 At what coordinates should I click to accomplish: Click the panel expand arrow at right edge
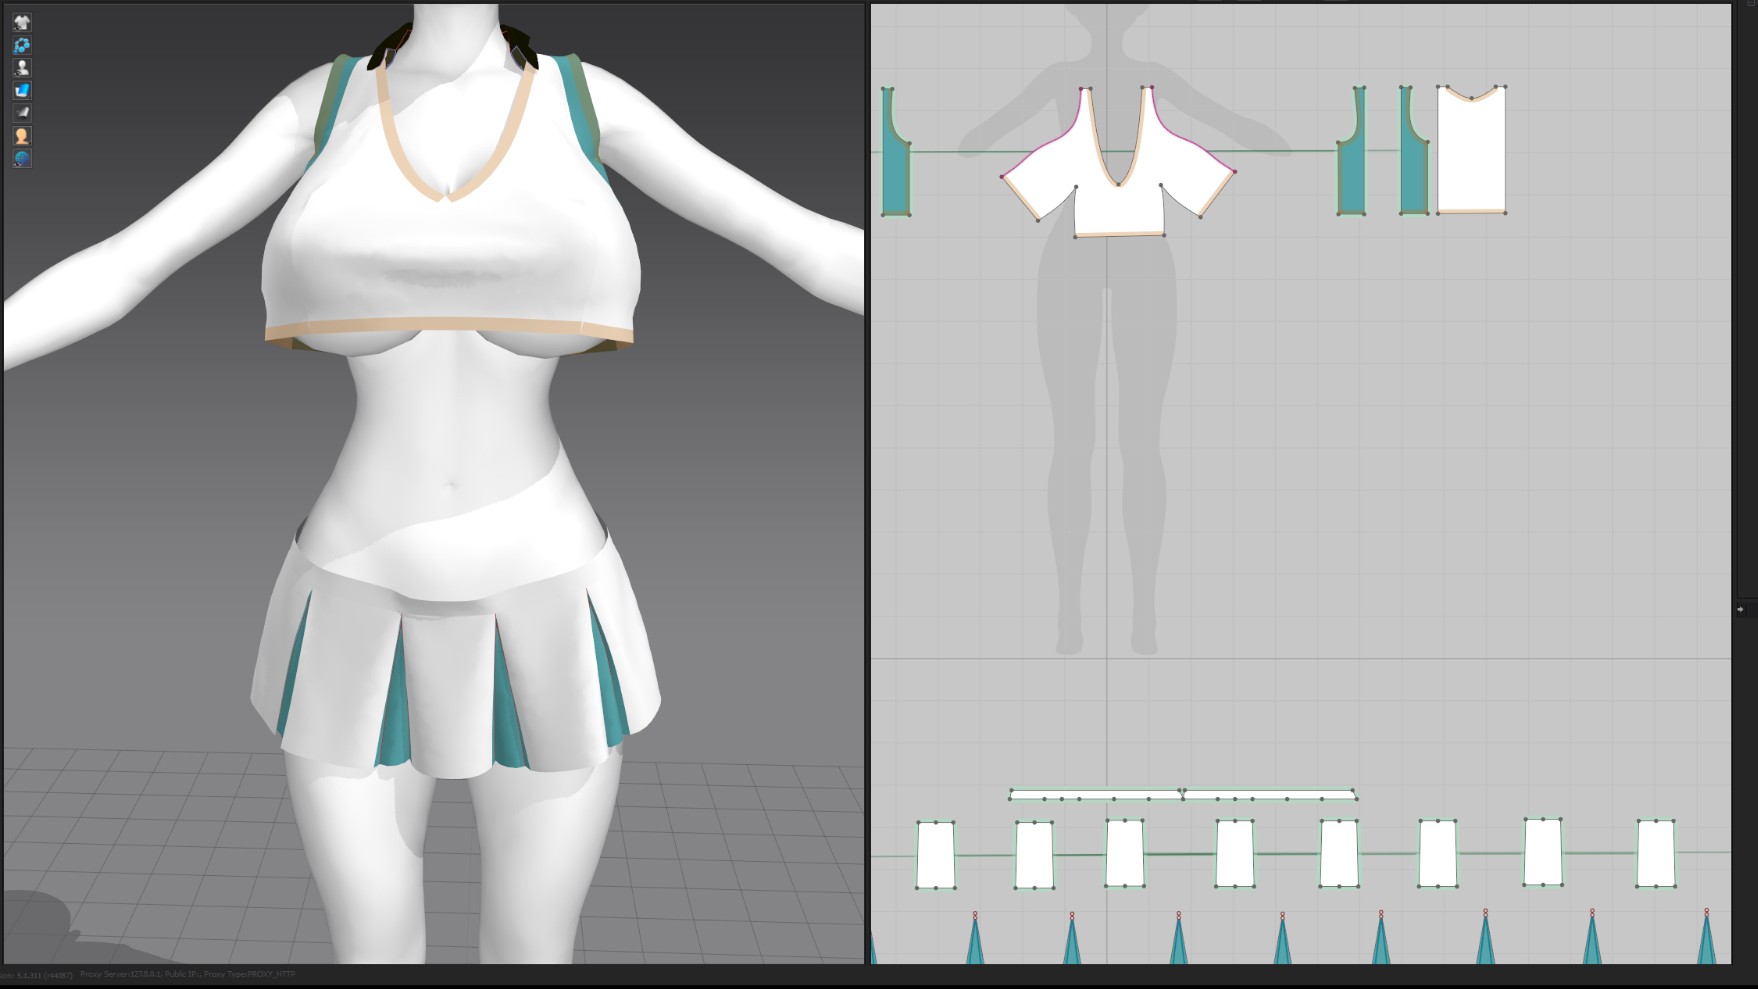point(1741,609)
